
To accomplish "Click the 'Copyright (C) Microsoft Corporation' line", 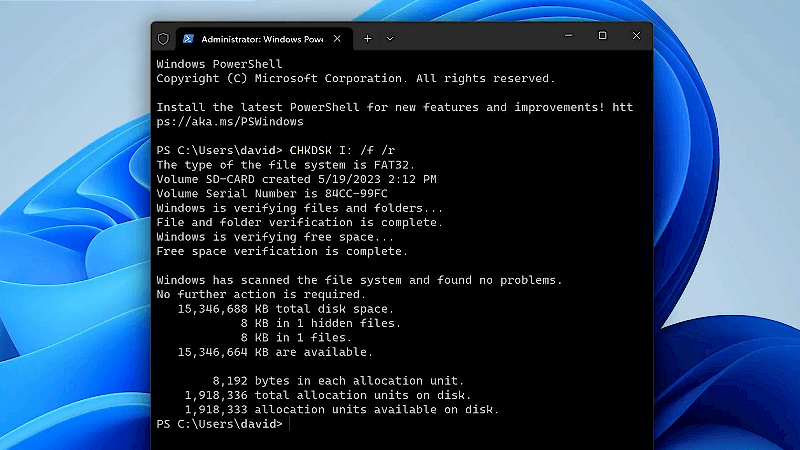I will pyautogui.click(x=356, y=78).
